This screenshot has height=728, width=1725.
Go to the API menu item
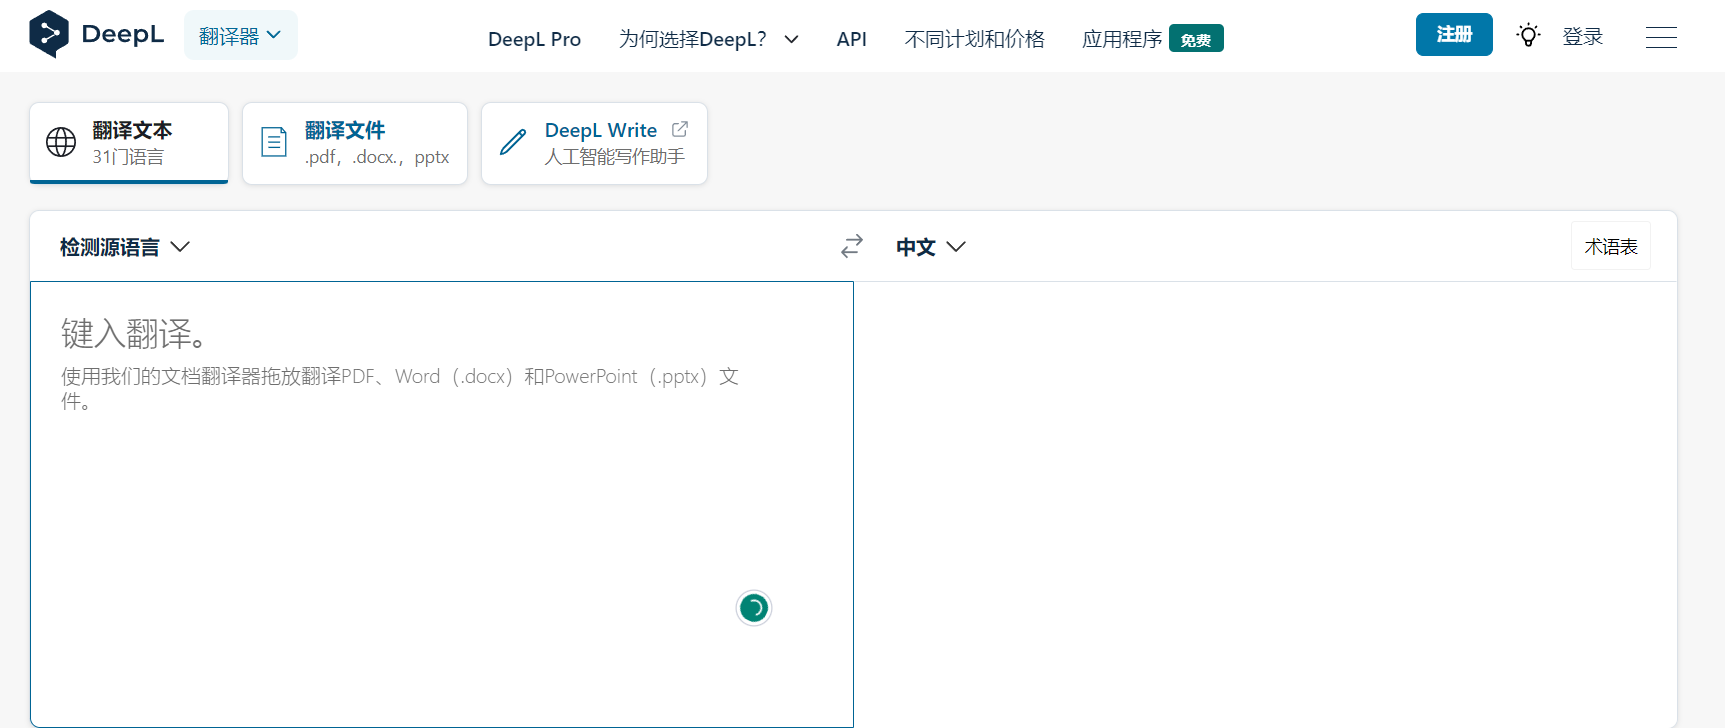[x=851, y=39]
